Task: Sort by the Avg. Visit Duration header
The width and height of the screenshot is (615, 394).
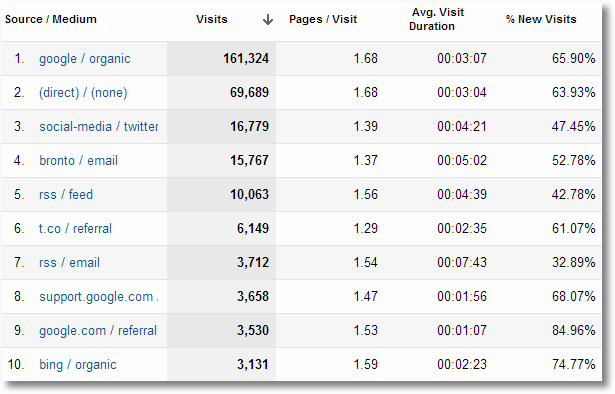Action: (x=436, y=19)
